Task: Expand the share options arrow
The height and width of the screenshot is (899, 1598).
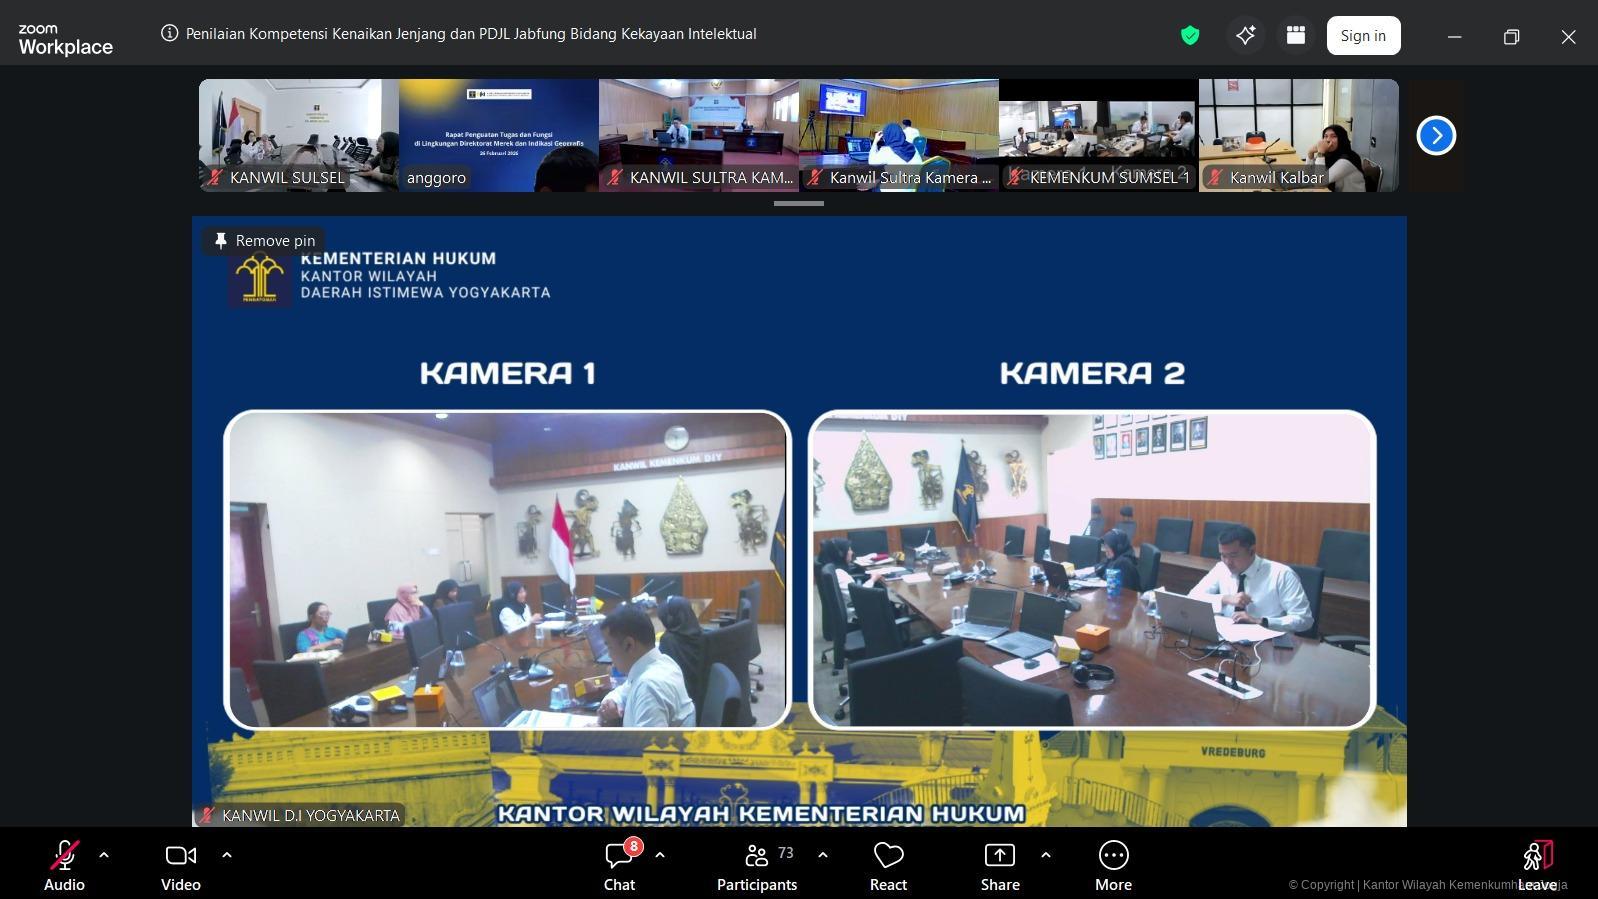Action: click(x=1046, y=855)
